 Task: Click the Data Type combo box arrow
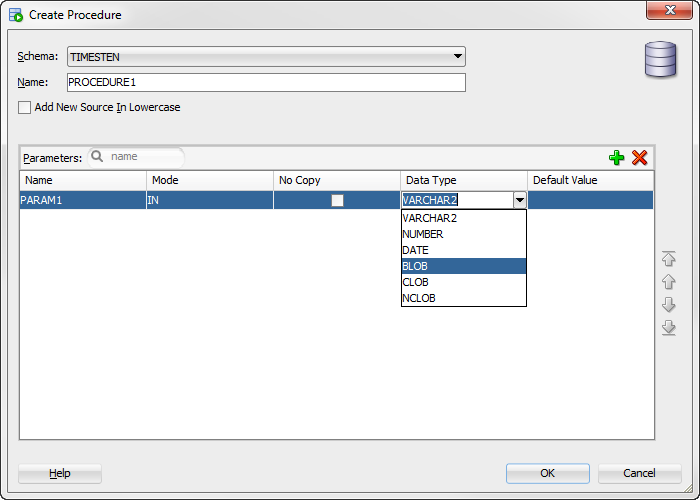pyautogui.click(x=520, y=200)
